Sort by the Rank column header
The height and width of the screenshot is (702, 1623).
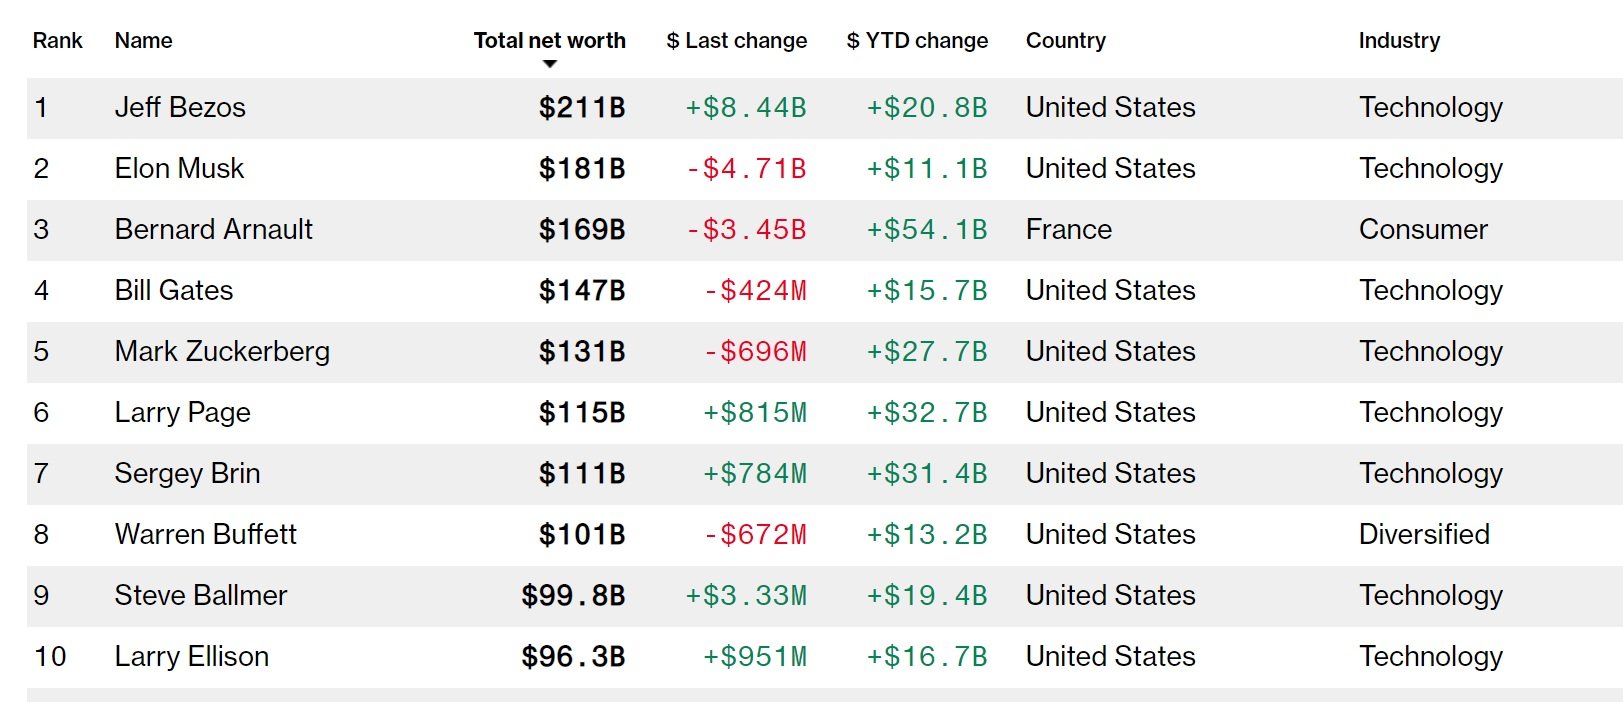(57, 41)
